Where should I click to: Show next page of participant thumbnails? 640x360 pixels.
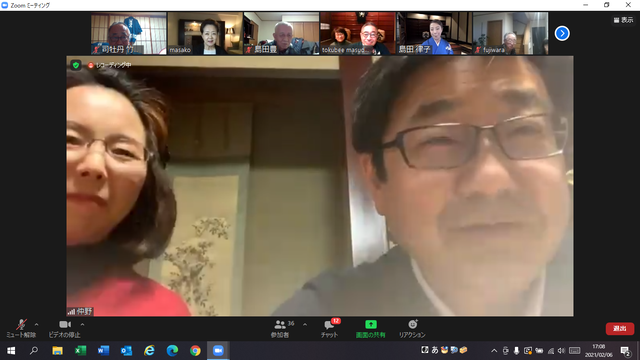[x=562, y=33]
